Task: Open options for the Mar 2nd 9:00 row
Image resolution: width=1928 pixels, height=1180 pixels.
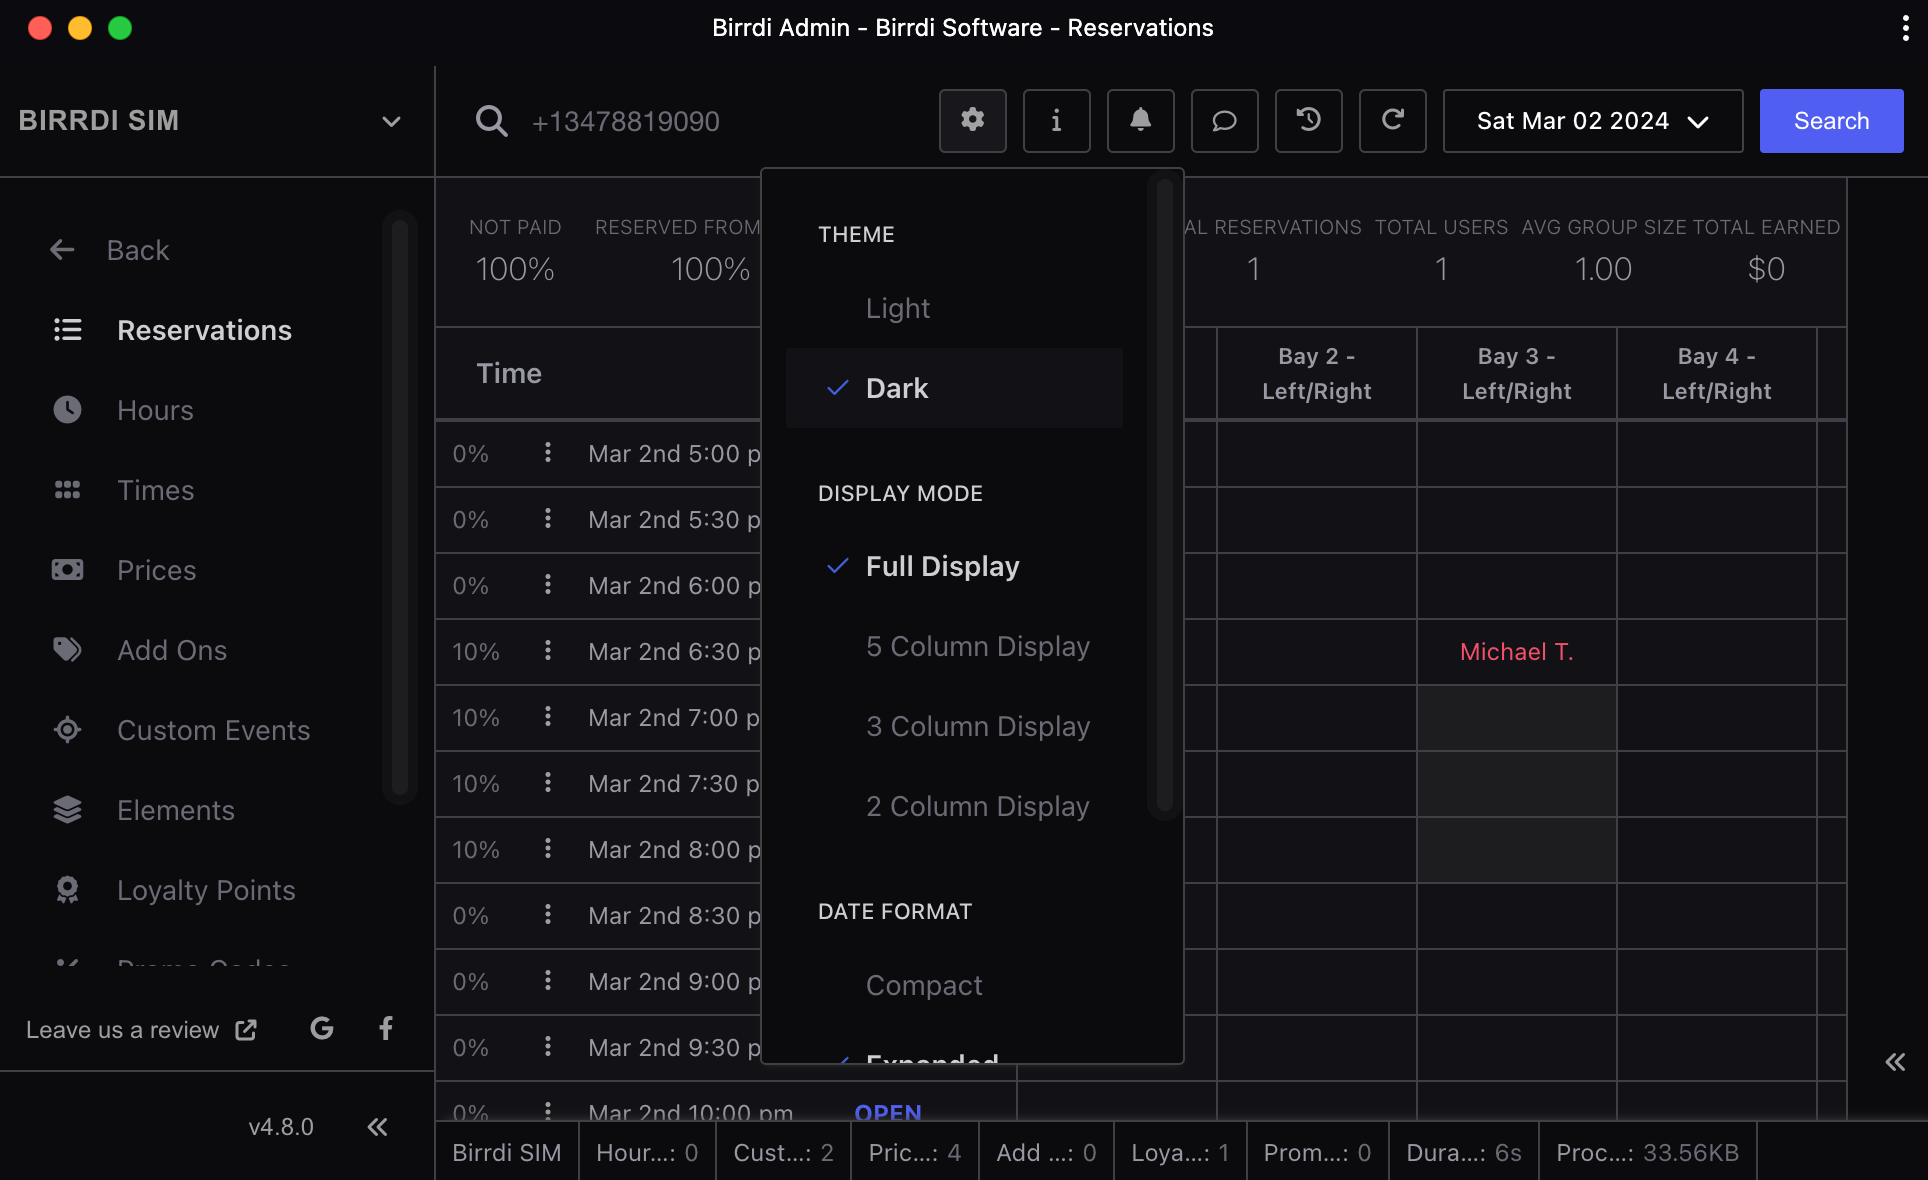Action: tap(547, 981)
